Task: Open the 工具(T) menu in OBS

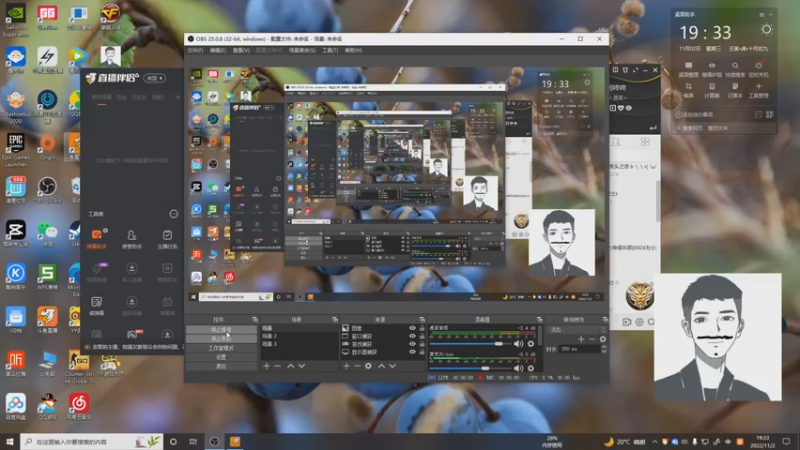Action: [x=330, y=51]
